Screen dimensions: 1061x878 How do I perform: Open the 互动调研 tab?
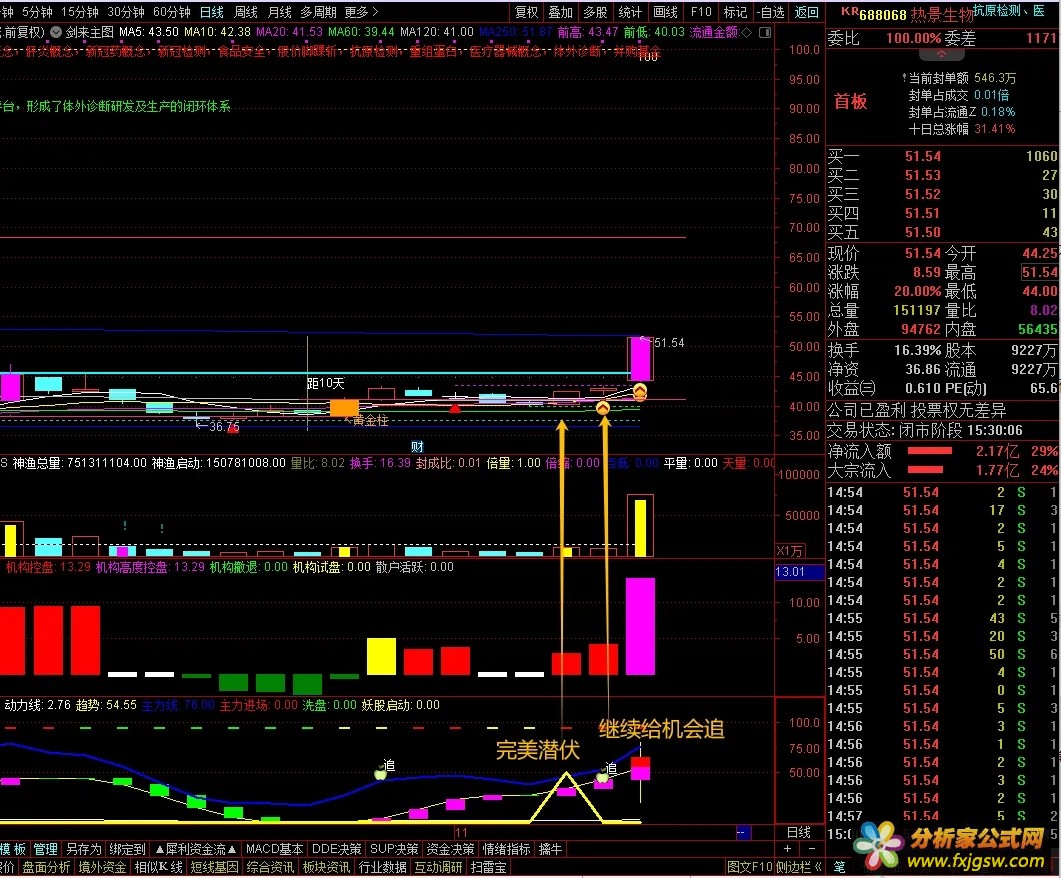[438, 867]
